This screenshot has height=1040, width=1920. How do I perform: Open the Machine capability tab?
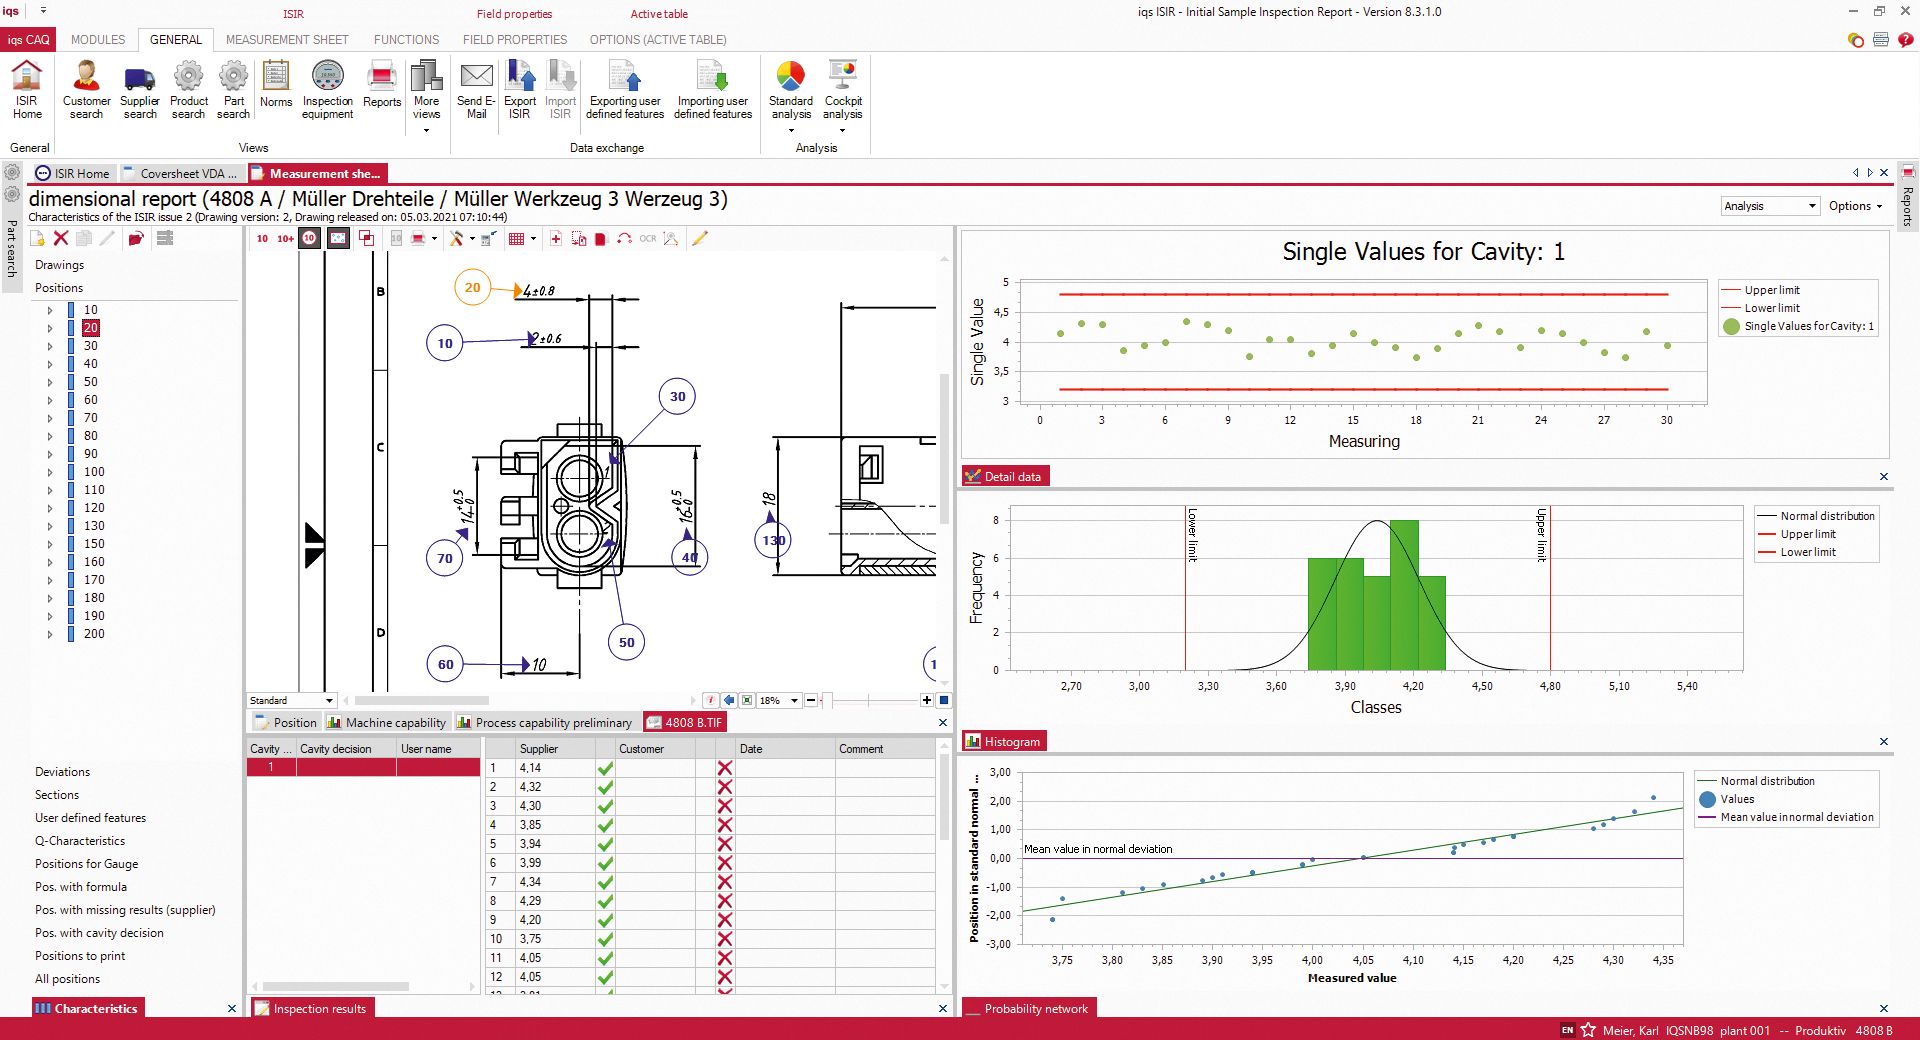386,722
